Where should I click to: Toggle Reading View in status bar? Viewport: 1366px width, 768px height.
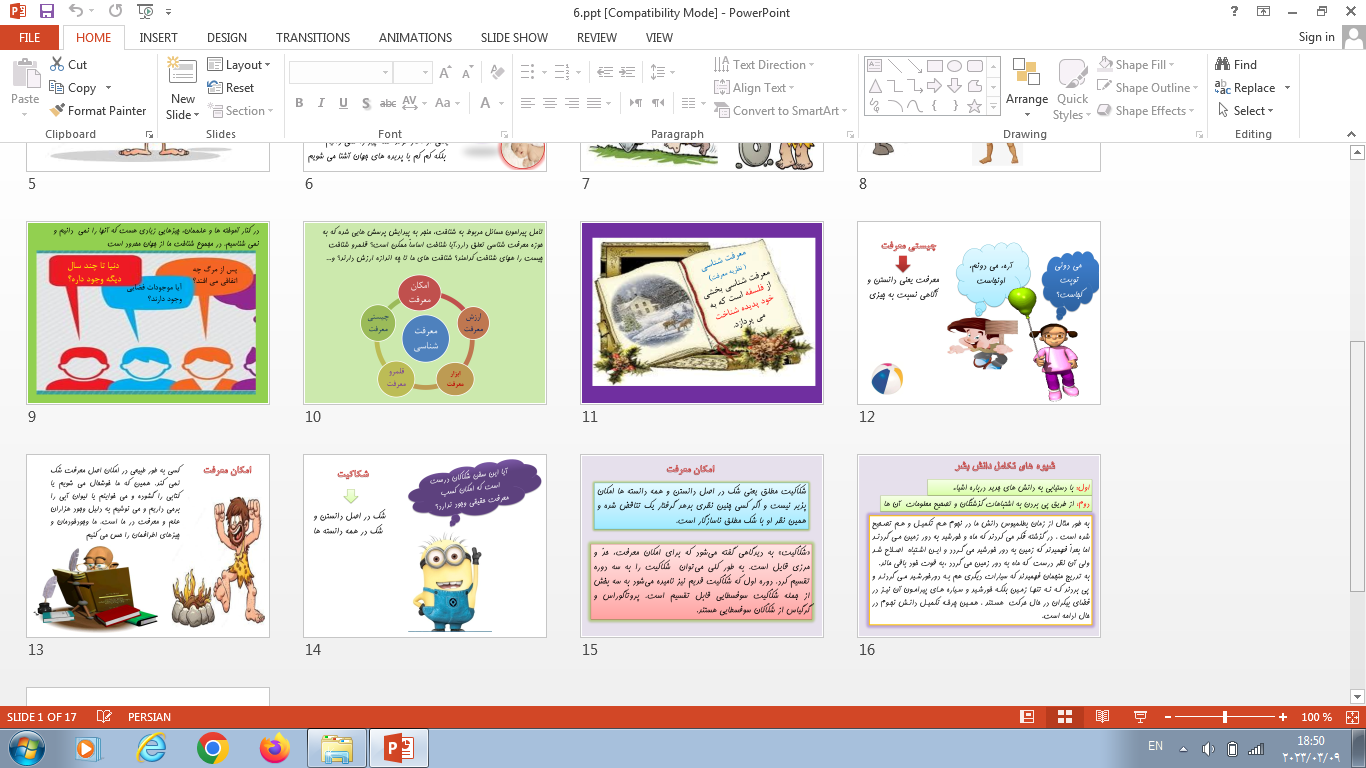point(1102,717)
